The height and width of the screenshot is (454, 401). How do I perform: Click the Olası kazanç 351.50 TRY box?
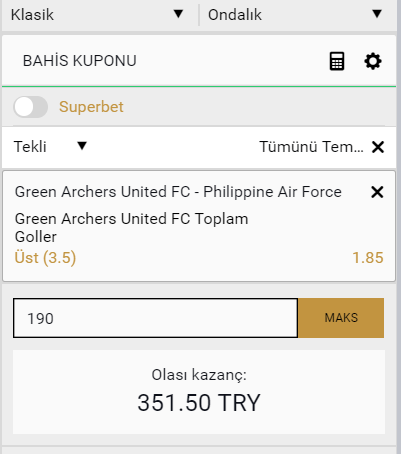pos(199,392)
